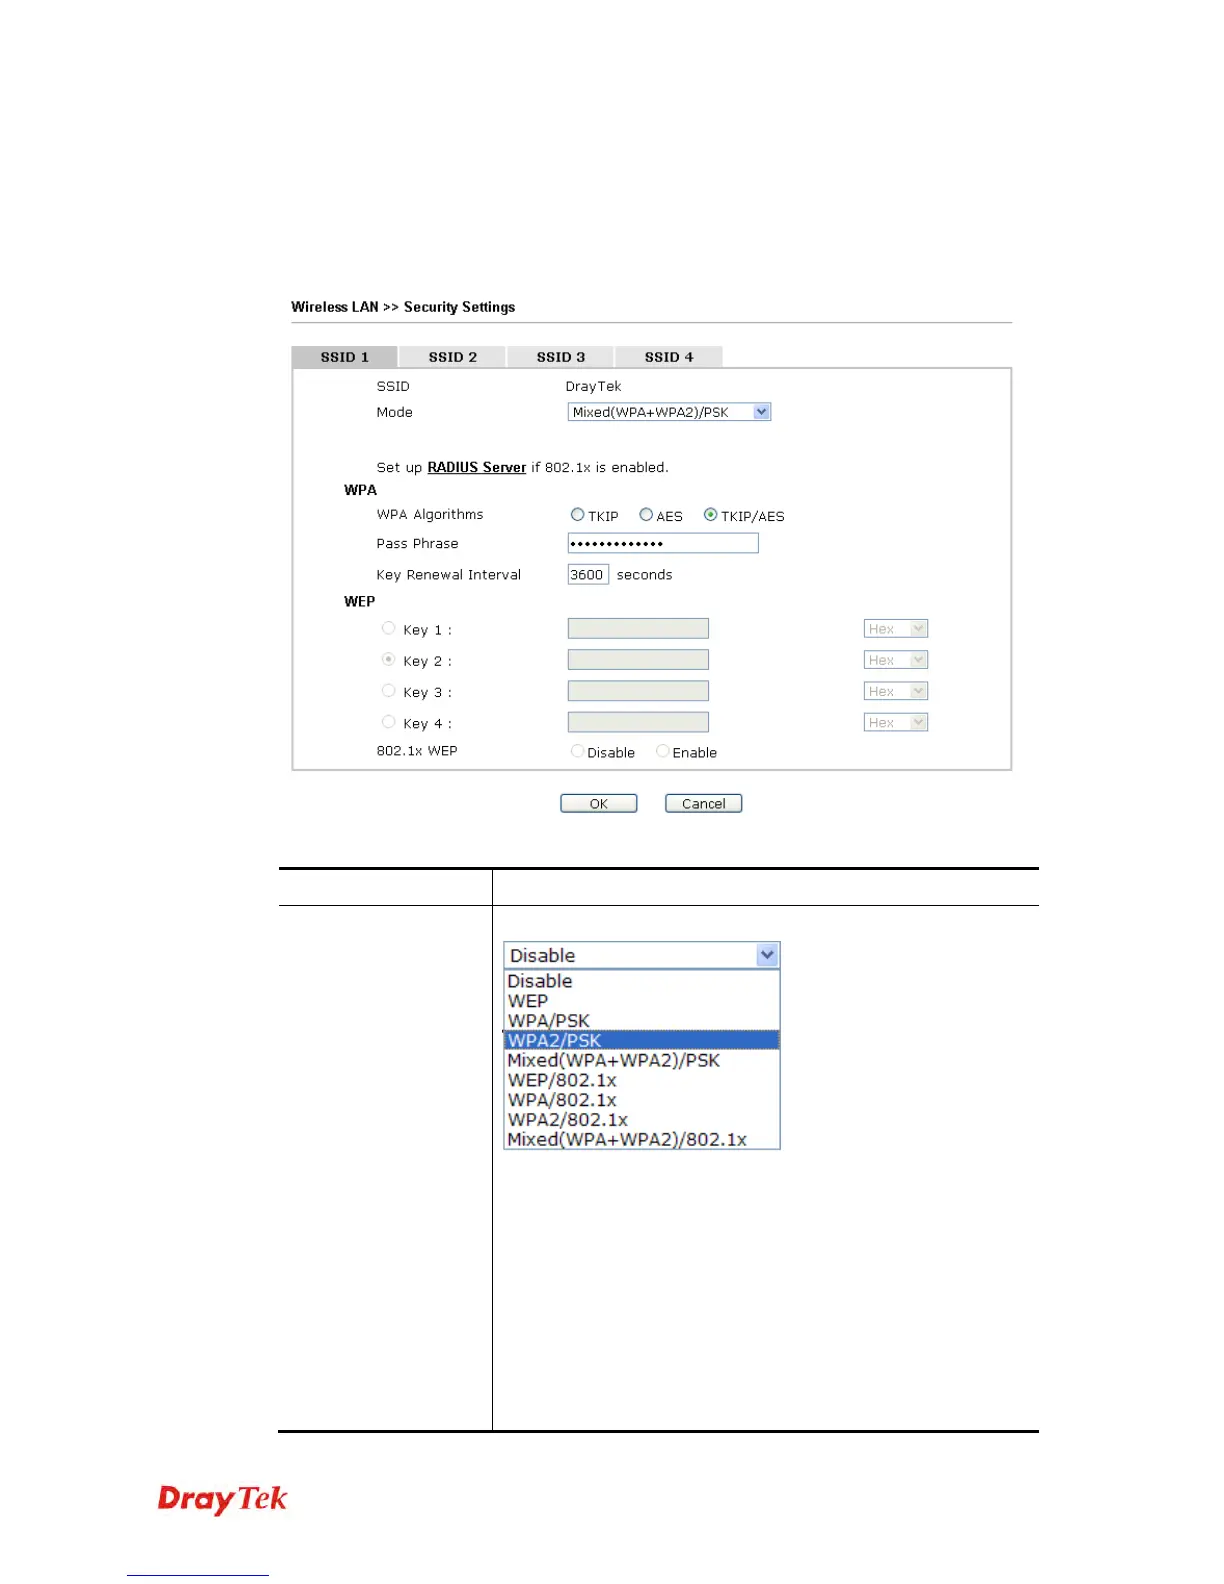Open the Key 1 Hex format dropdown

click(x=896, y=629)
